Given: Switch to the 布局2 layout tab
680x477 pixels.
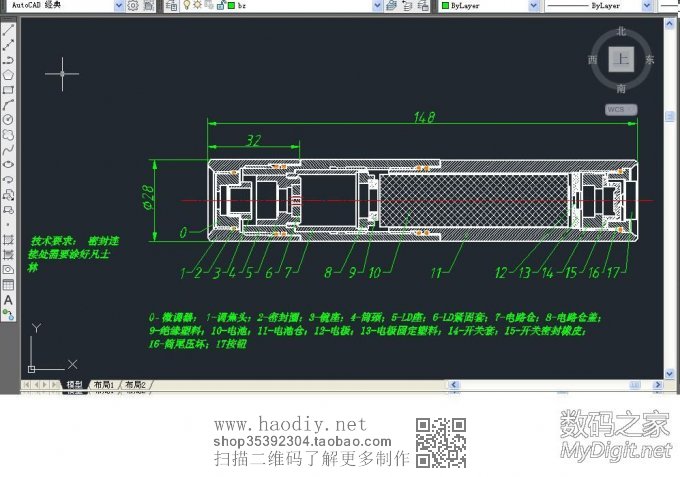Looking at the screenshot, I should tap(133, 384).
